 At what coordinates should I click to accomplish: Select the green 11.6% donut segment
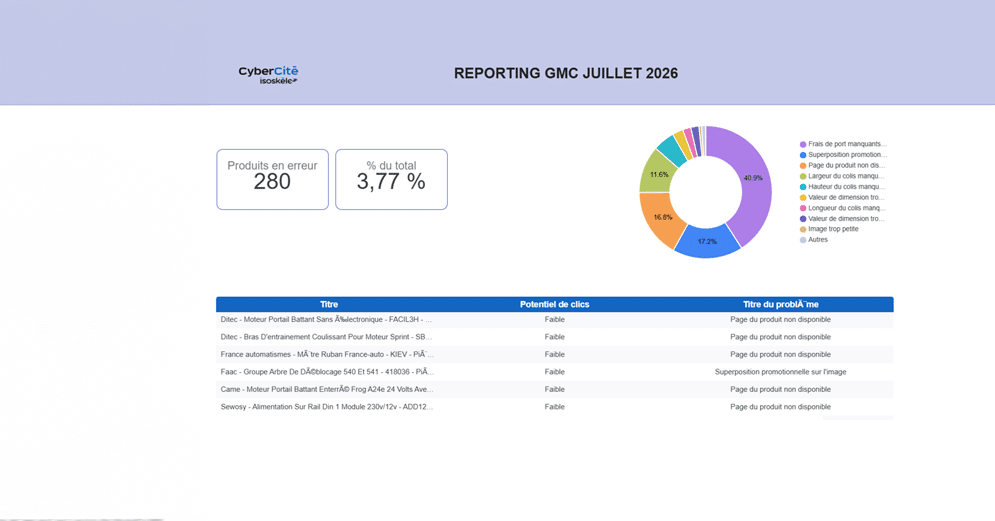pyautogui.click(x=656, y=173)
